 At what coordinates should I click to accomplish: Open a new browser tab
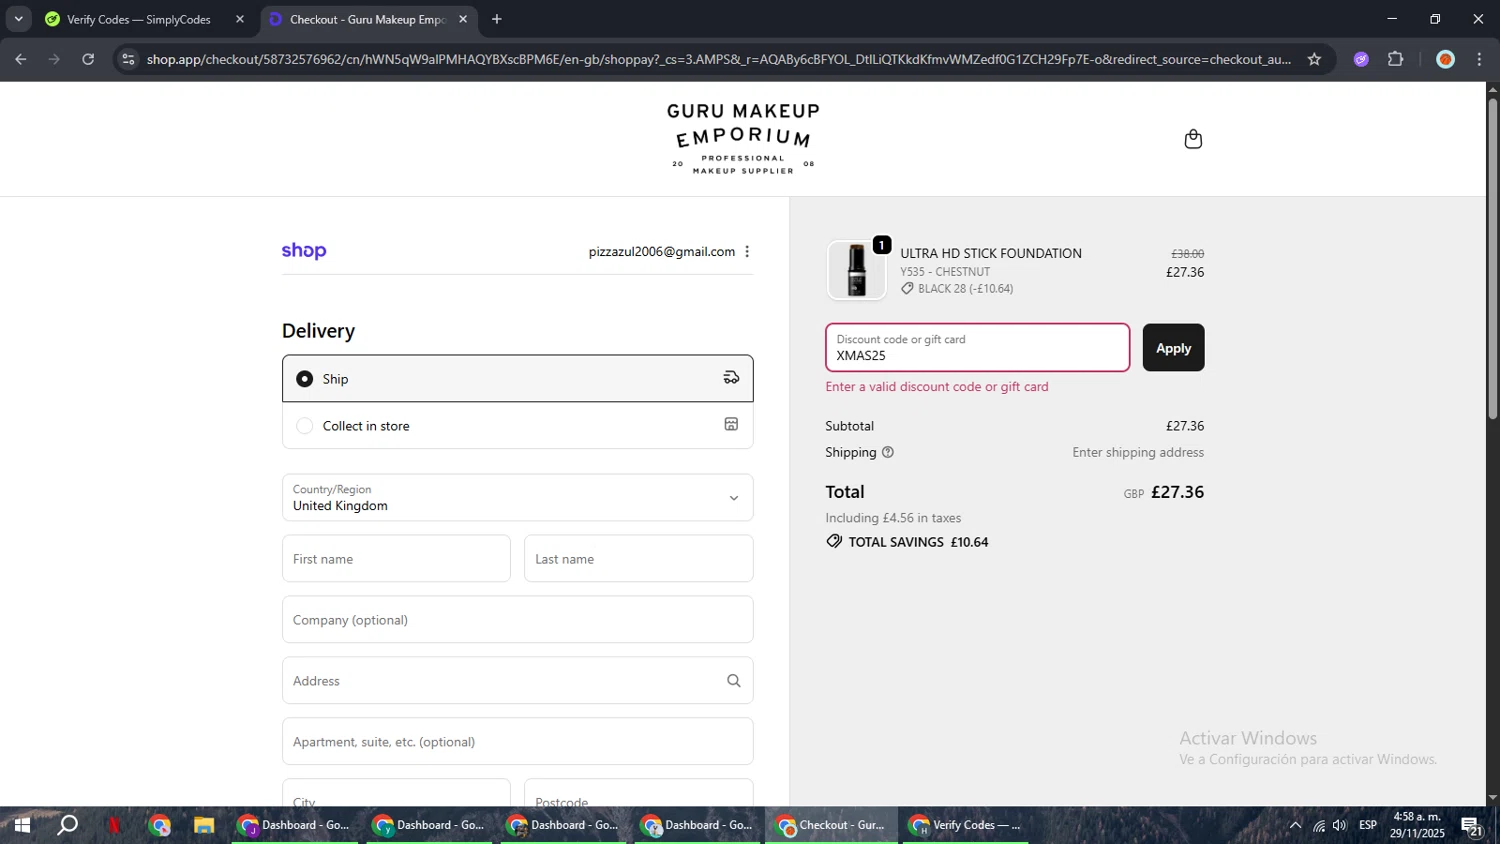(x=497, y=19)
